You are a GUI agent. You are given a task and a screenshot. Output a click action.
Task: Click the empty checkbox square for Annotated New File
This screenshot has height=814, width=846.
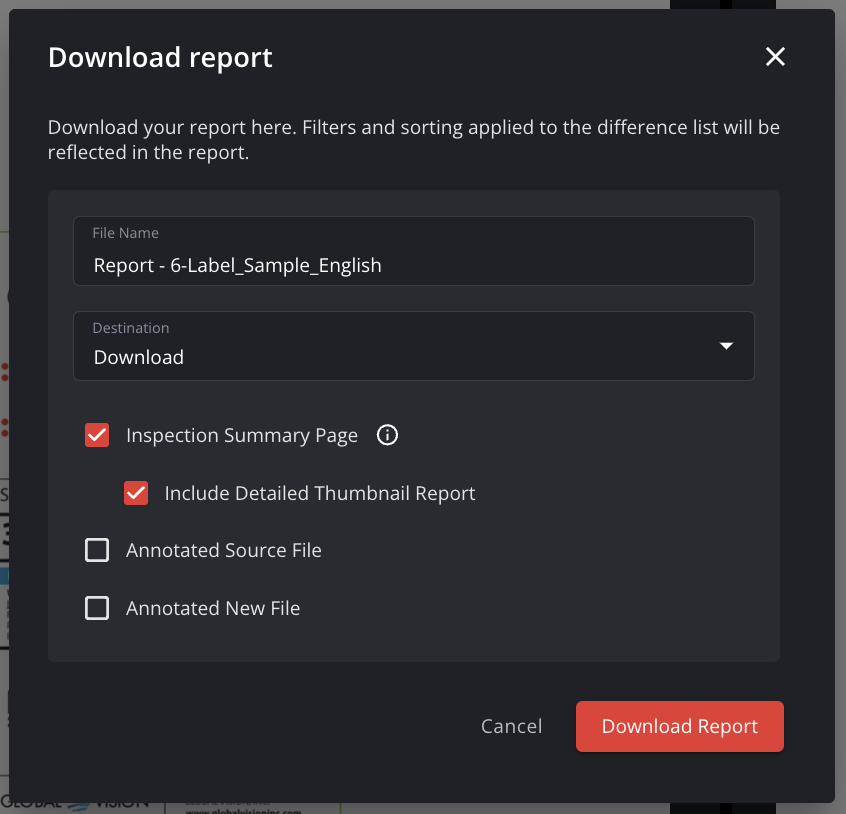[97, 608]
